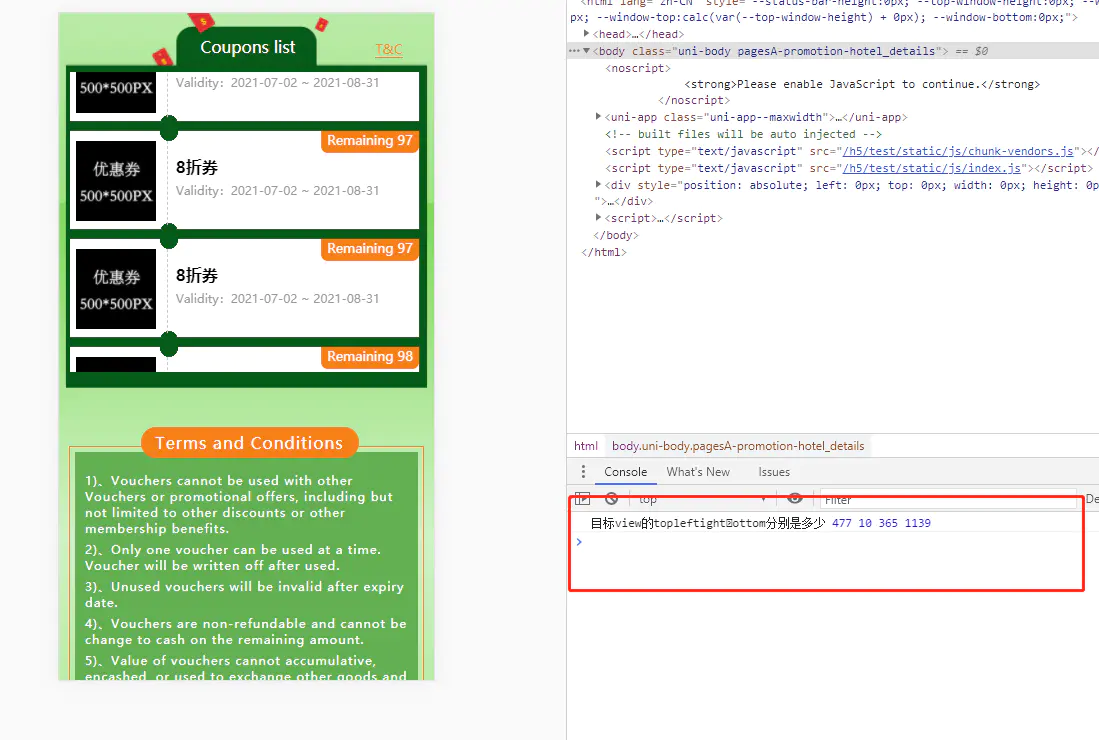
Task: Click the Remaining 98 badge
Action: coord(369,357)
